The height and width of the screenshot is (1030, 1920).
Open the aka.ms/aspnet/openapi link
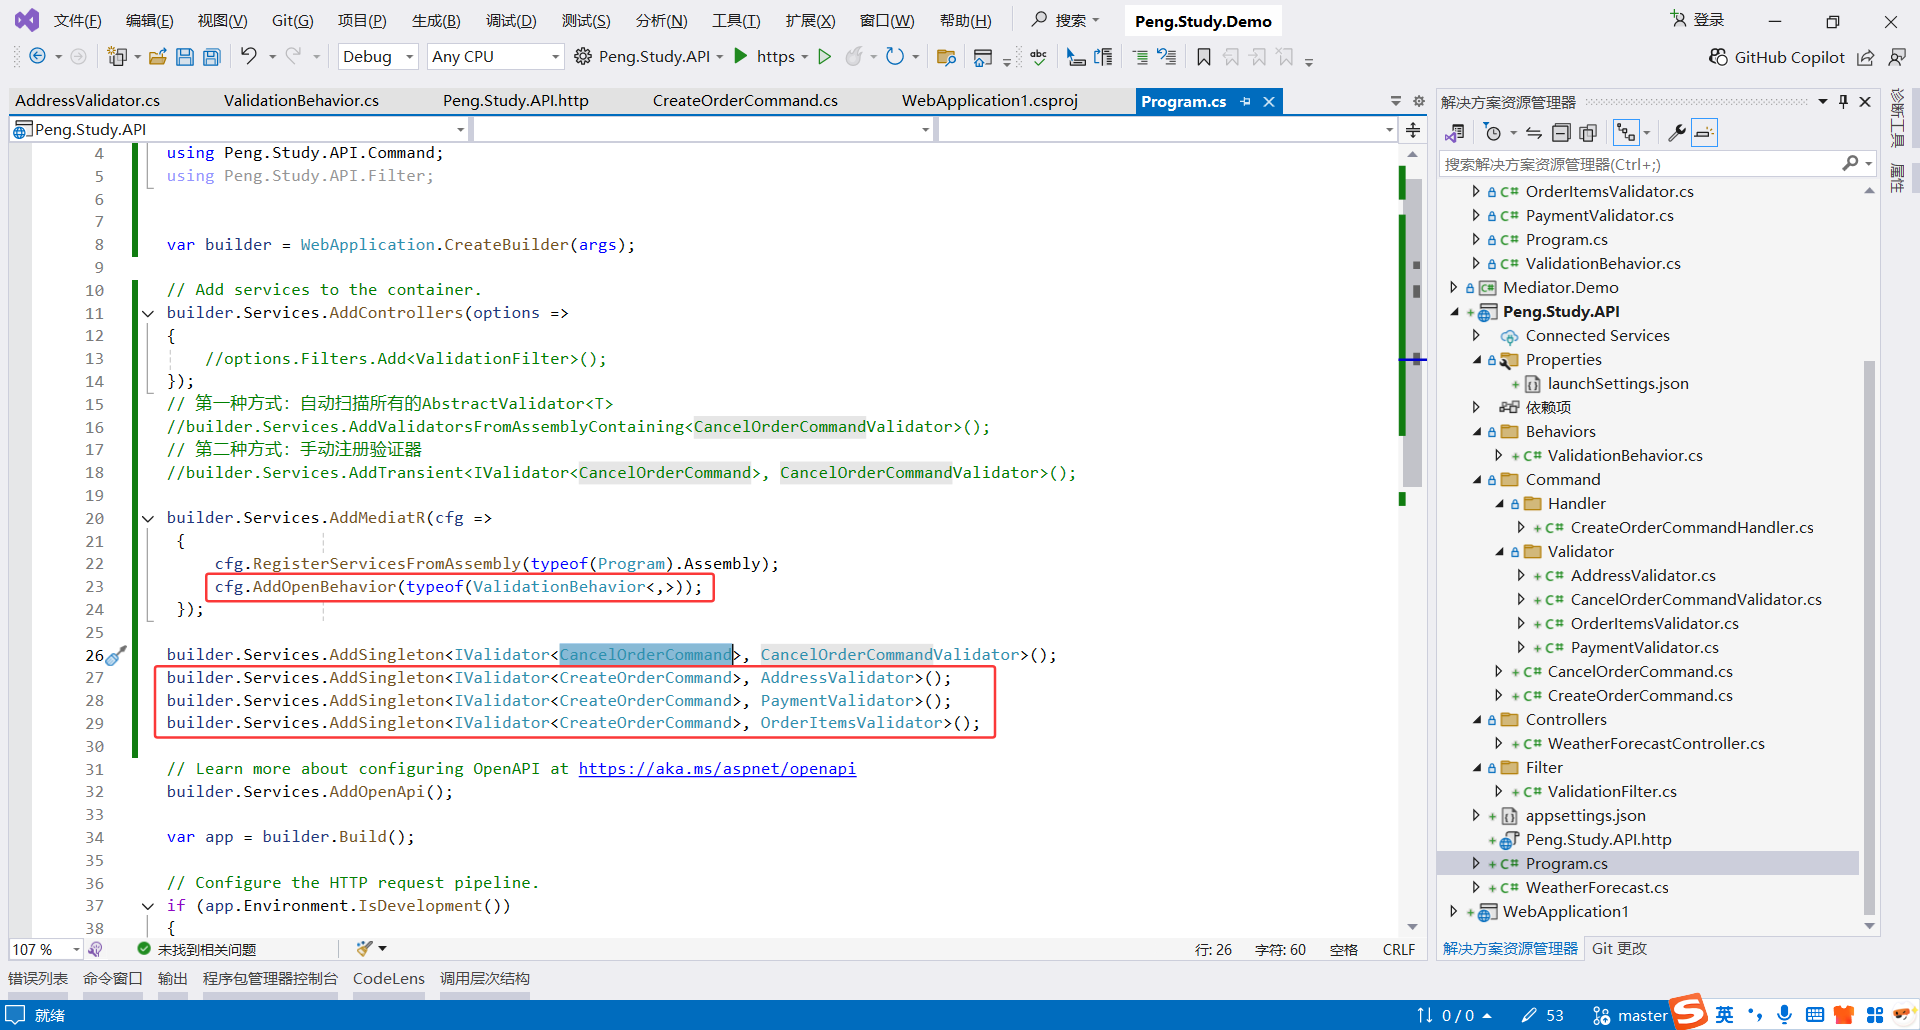[x=717, y=769]
